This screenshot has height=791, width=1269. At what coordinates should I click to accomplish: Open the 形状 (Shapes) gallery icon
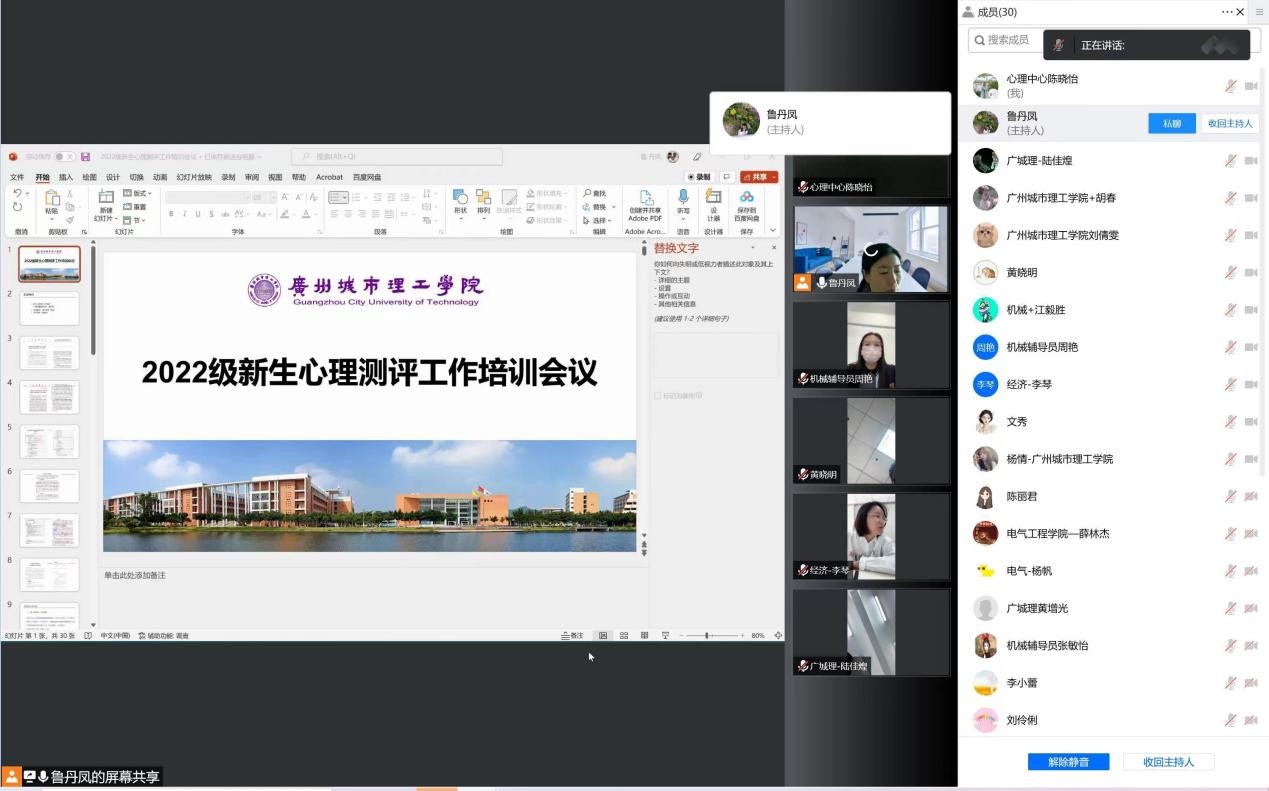460,198
